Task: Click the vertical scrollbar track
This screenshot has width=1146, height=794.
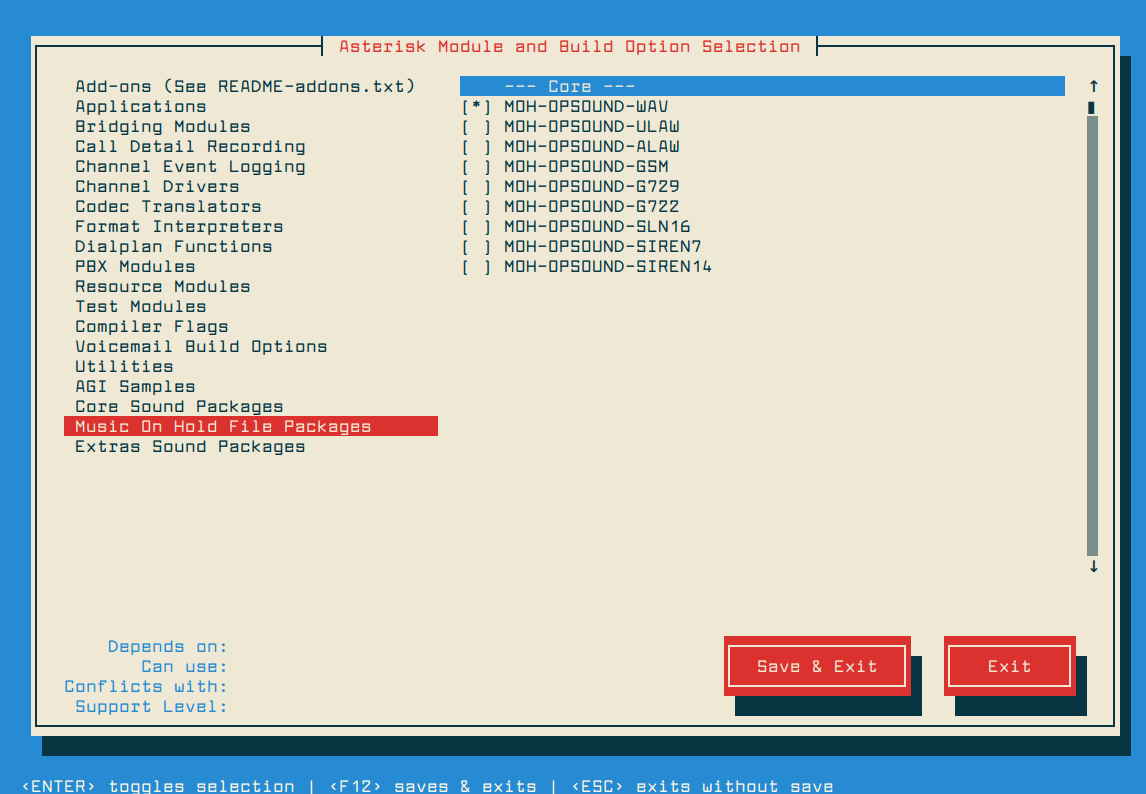Action: pyautogui.click(x=1093, y=330)
